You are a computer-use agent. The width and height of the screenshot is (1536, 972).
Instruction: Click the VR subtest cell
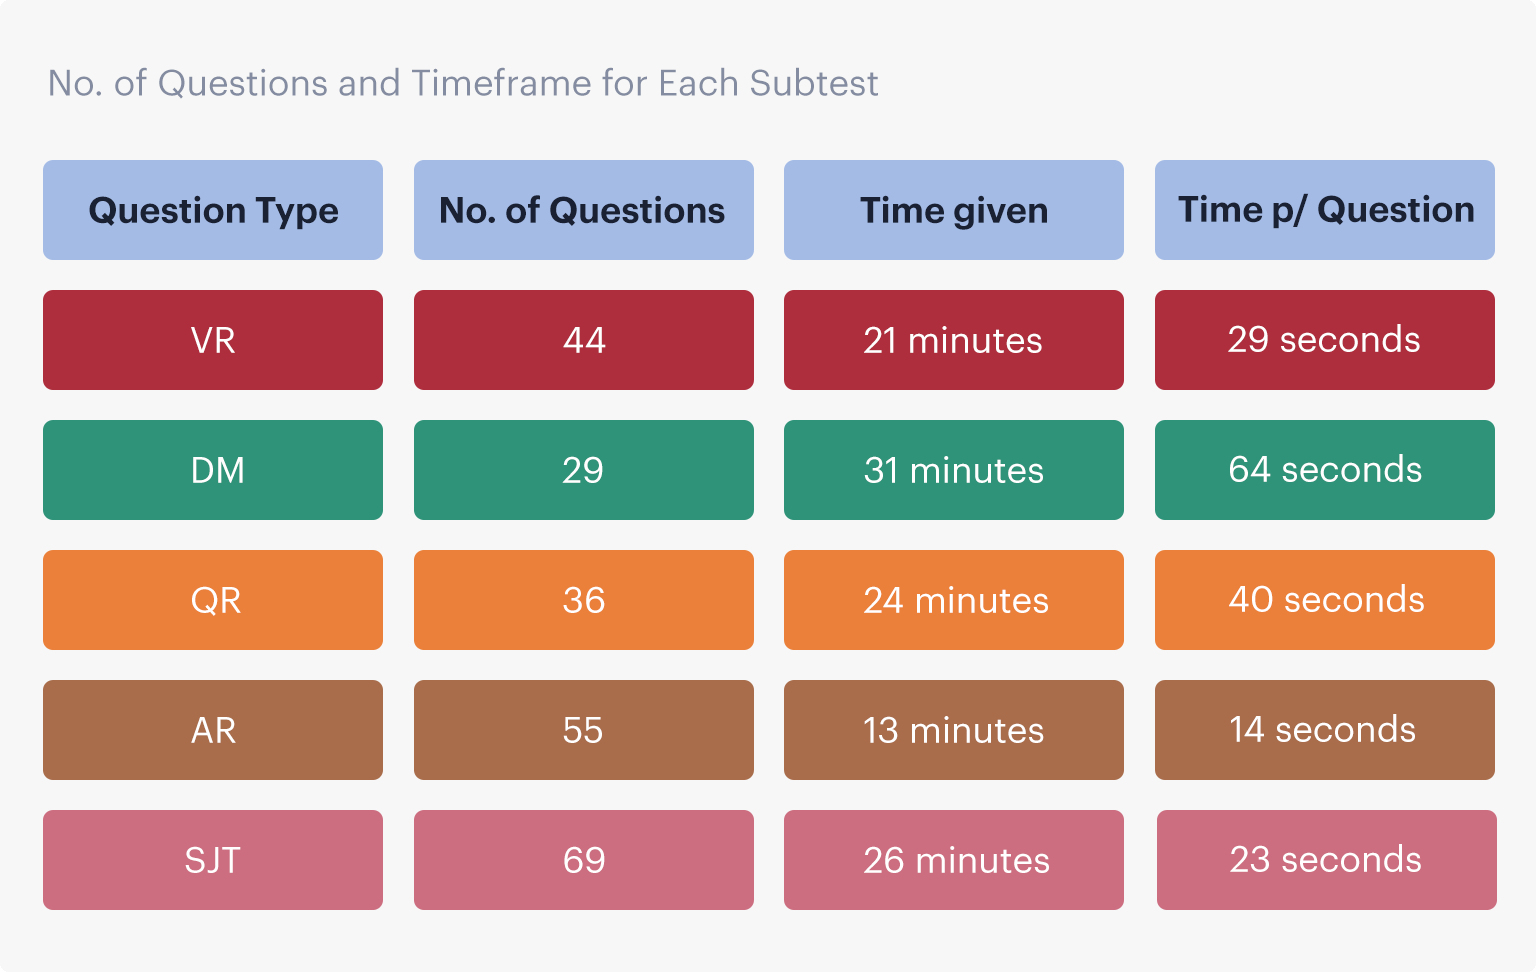[213, 340]
